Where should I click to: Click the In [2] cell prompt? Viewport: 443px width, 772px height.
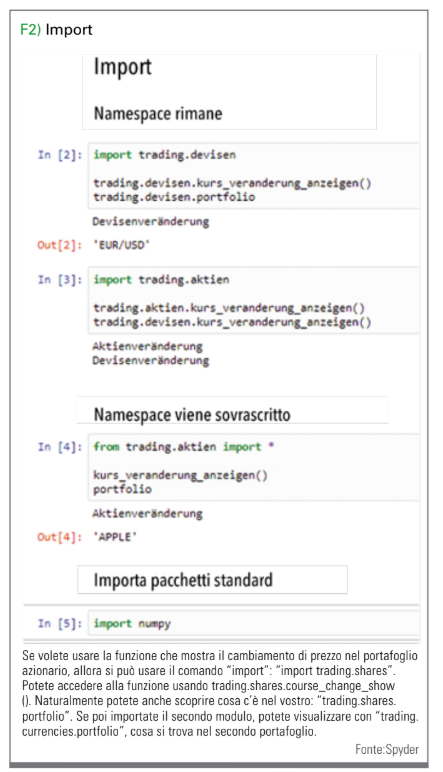60,155
